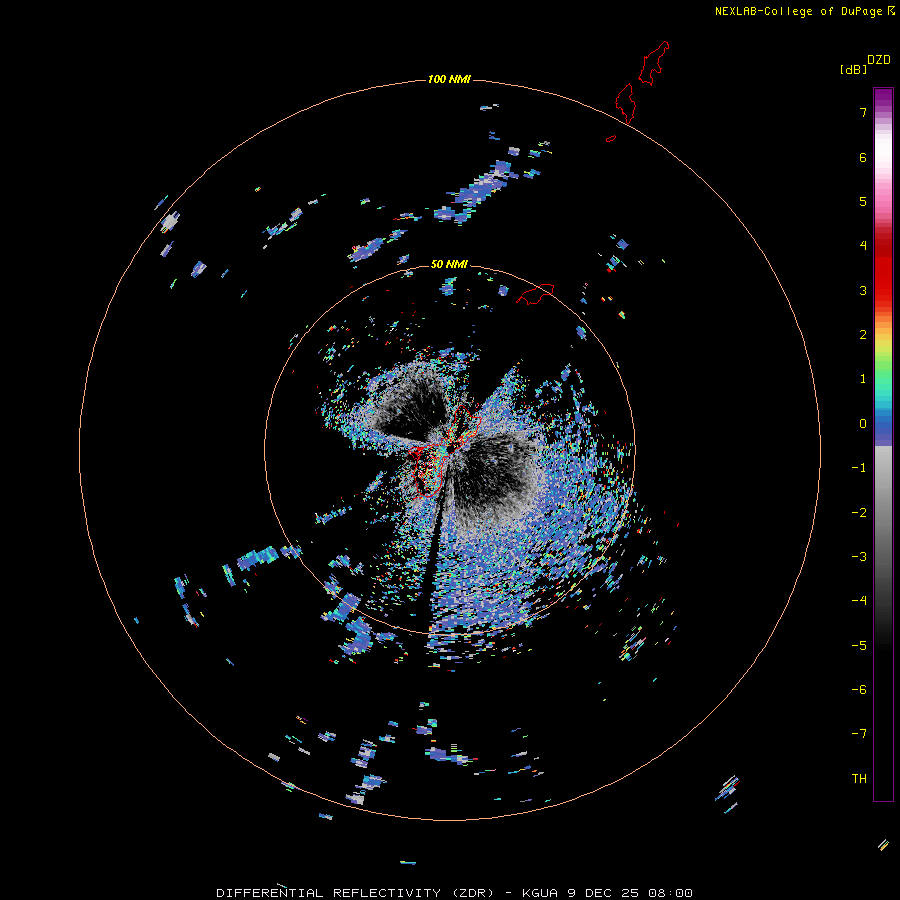The image size is (900, 900).
Task: Click the KGUA station identifier text
Action: 542,893
